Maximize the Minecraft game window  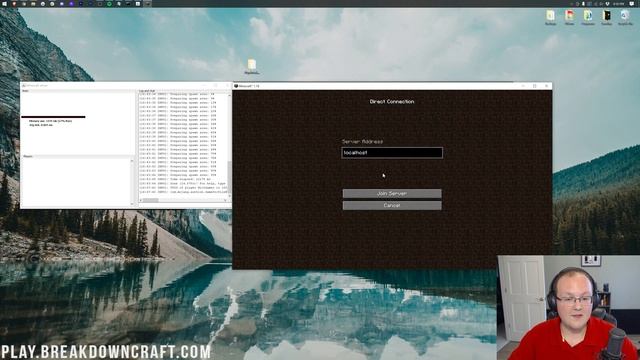(x=535, y=86)
